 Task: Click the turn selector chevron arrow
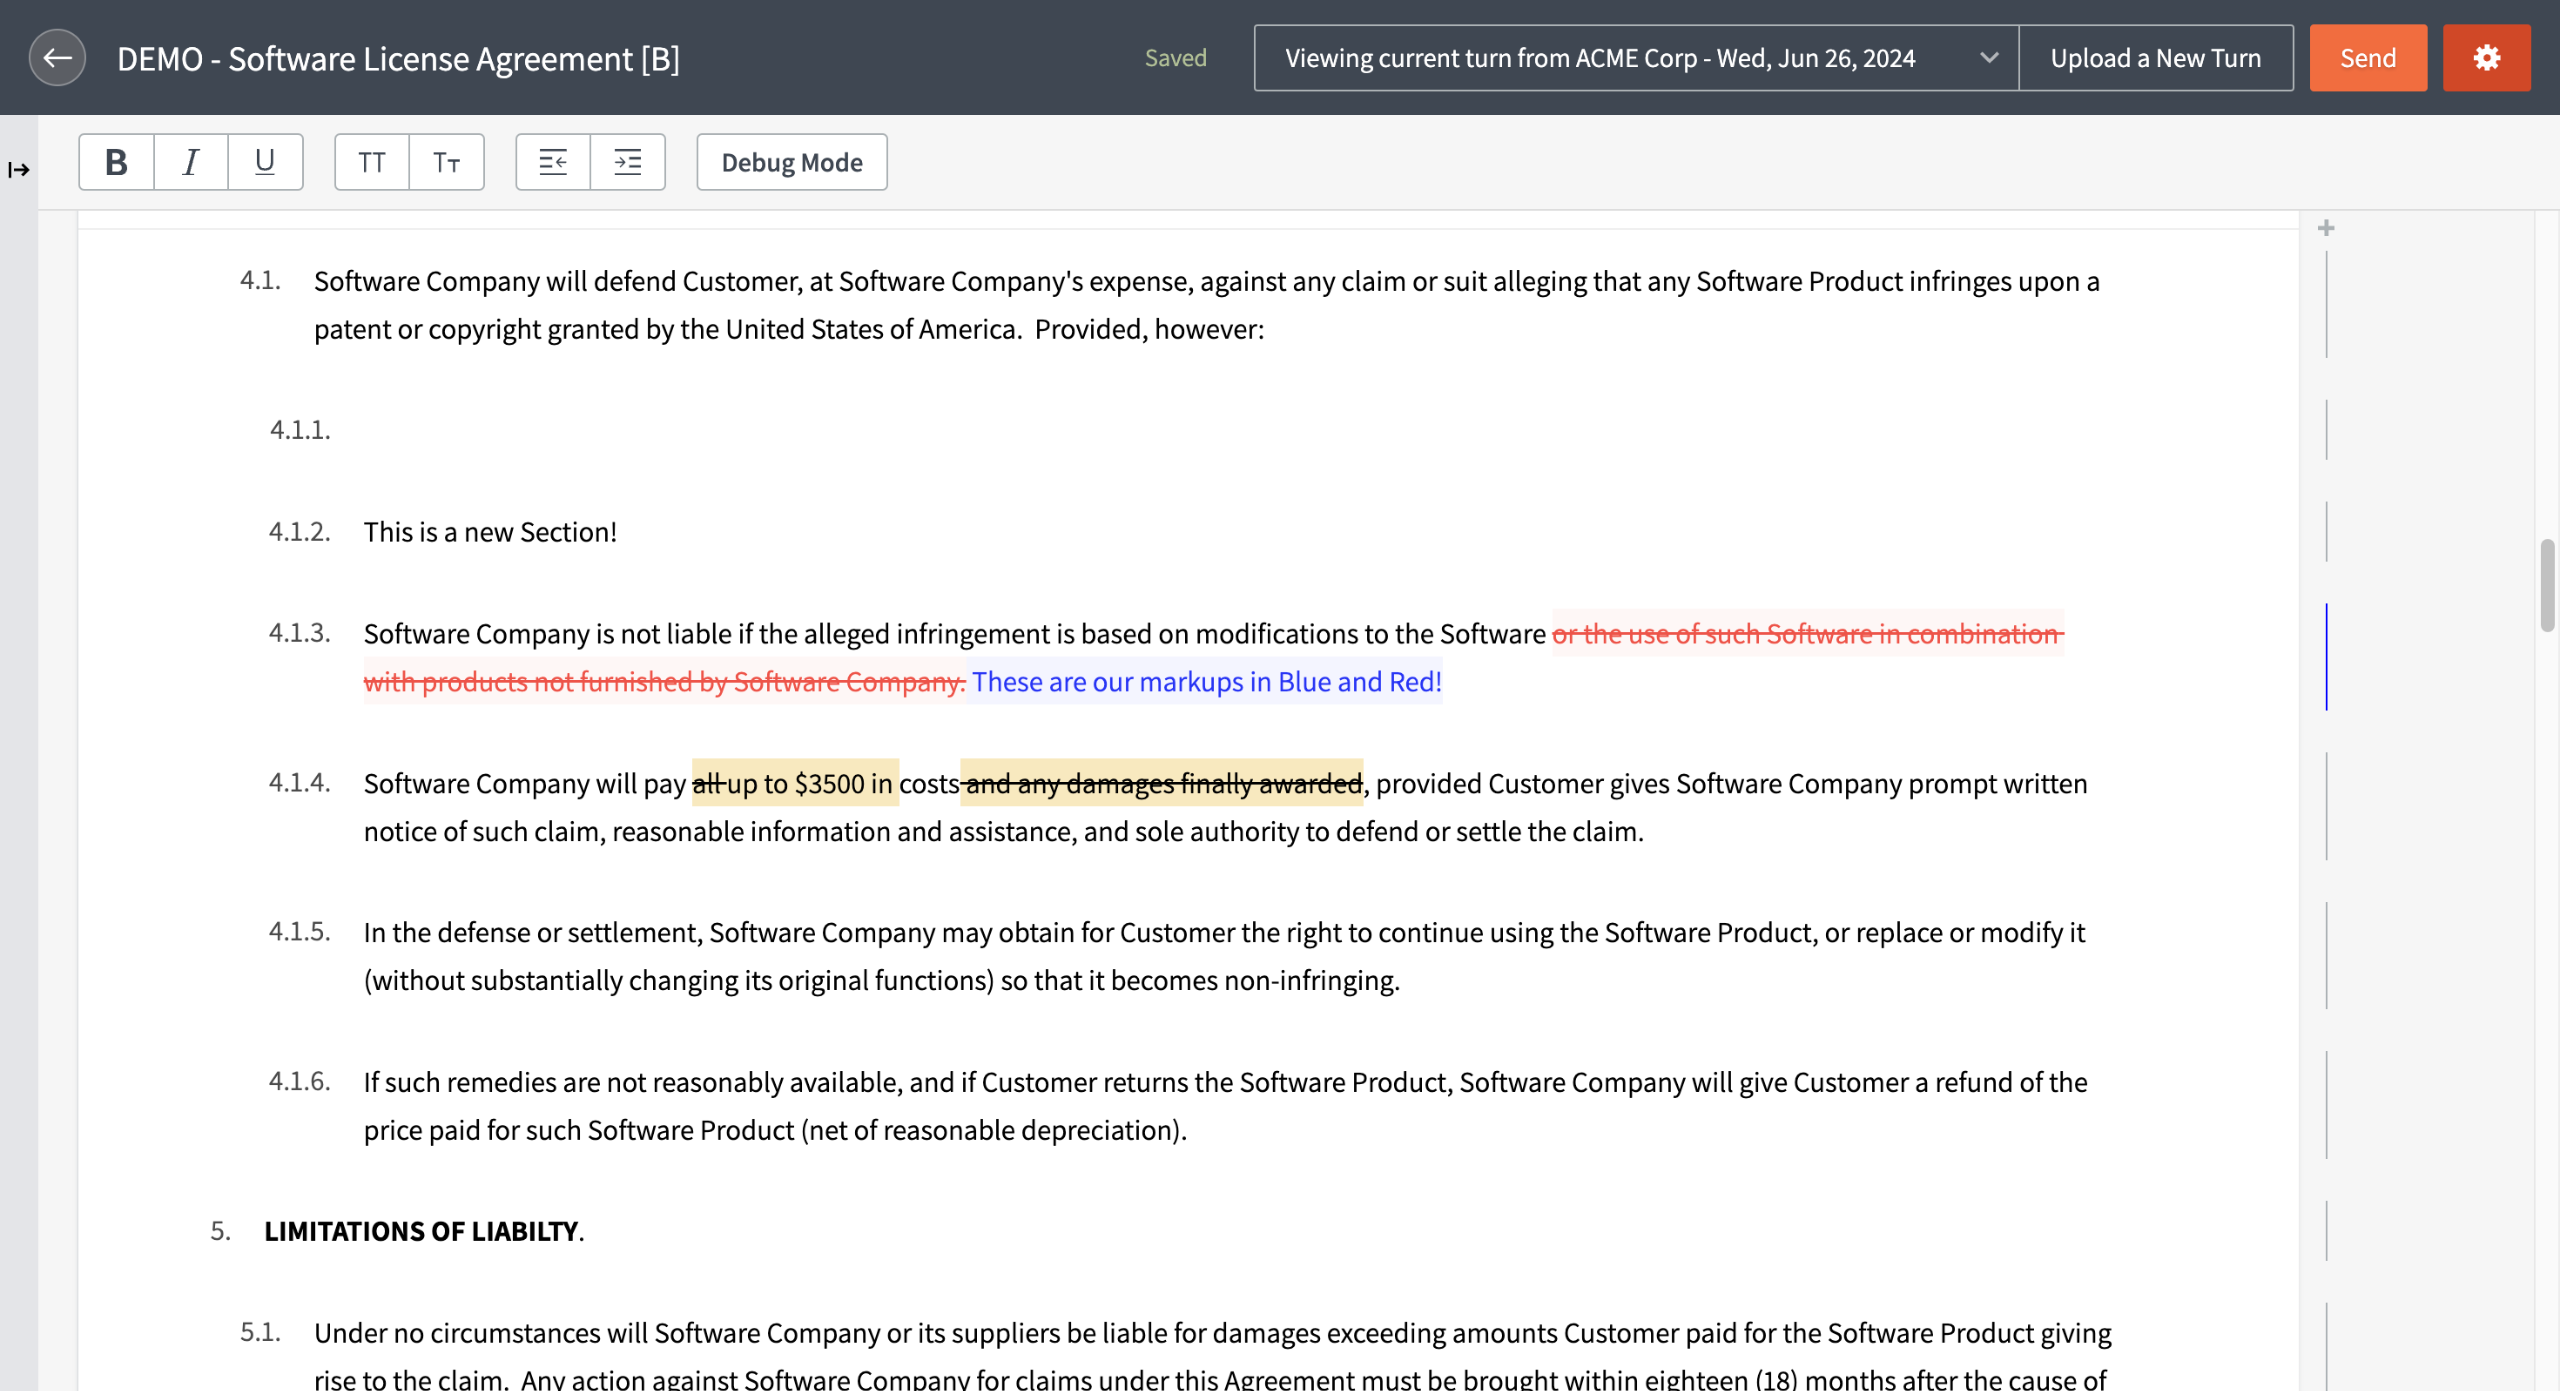(x=1989, y=58)
